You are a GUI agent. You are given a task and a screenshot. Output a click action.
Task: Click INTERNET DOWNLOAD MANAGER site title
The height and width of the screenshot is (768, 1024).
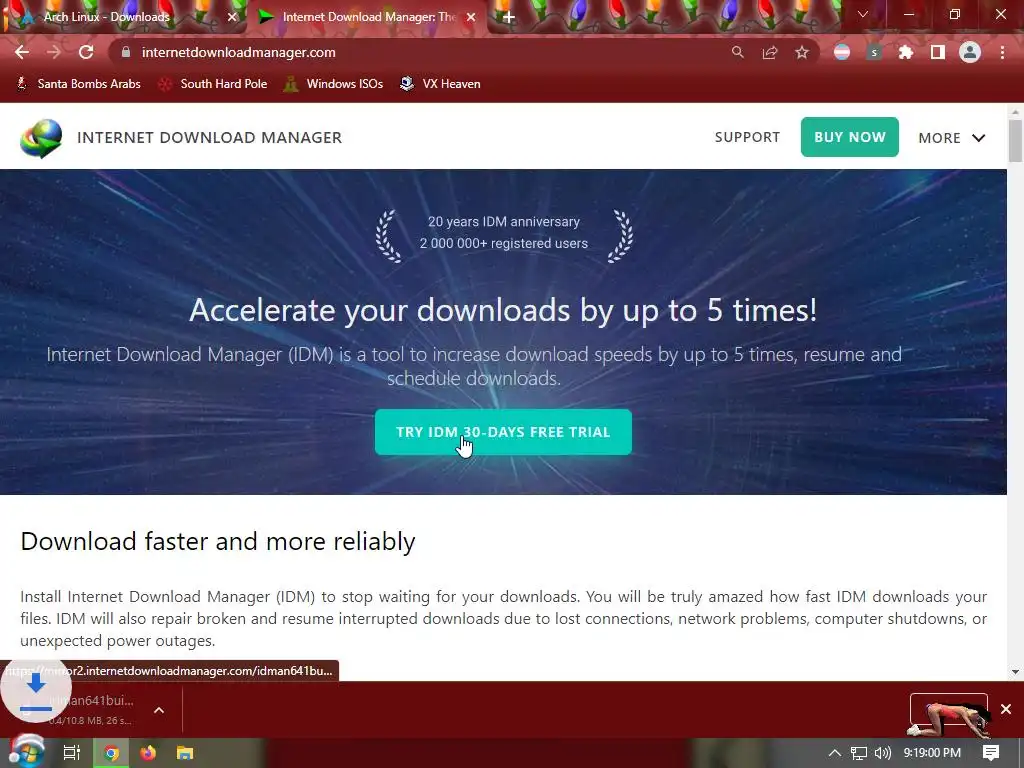[210, 137]
